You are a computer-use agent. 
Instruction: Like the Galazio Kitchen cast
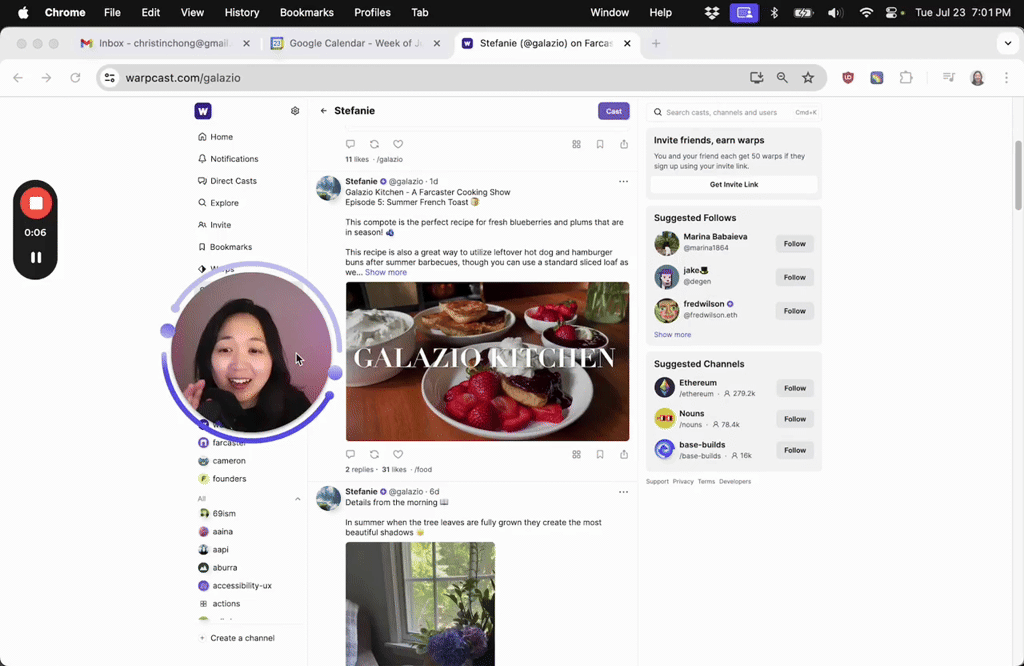point(398,454)
